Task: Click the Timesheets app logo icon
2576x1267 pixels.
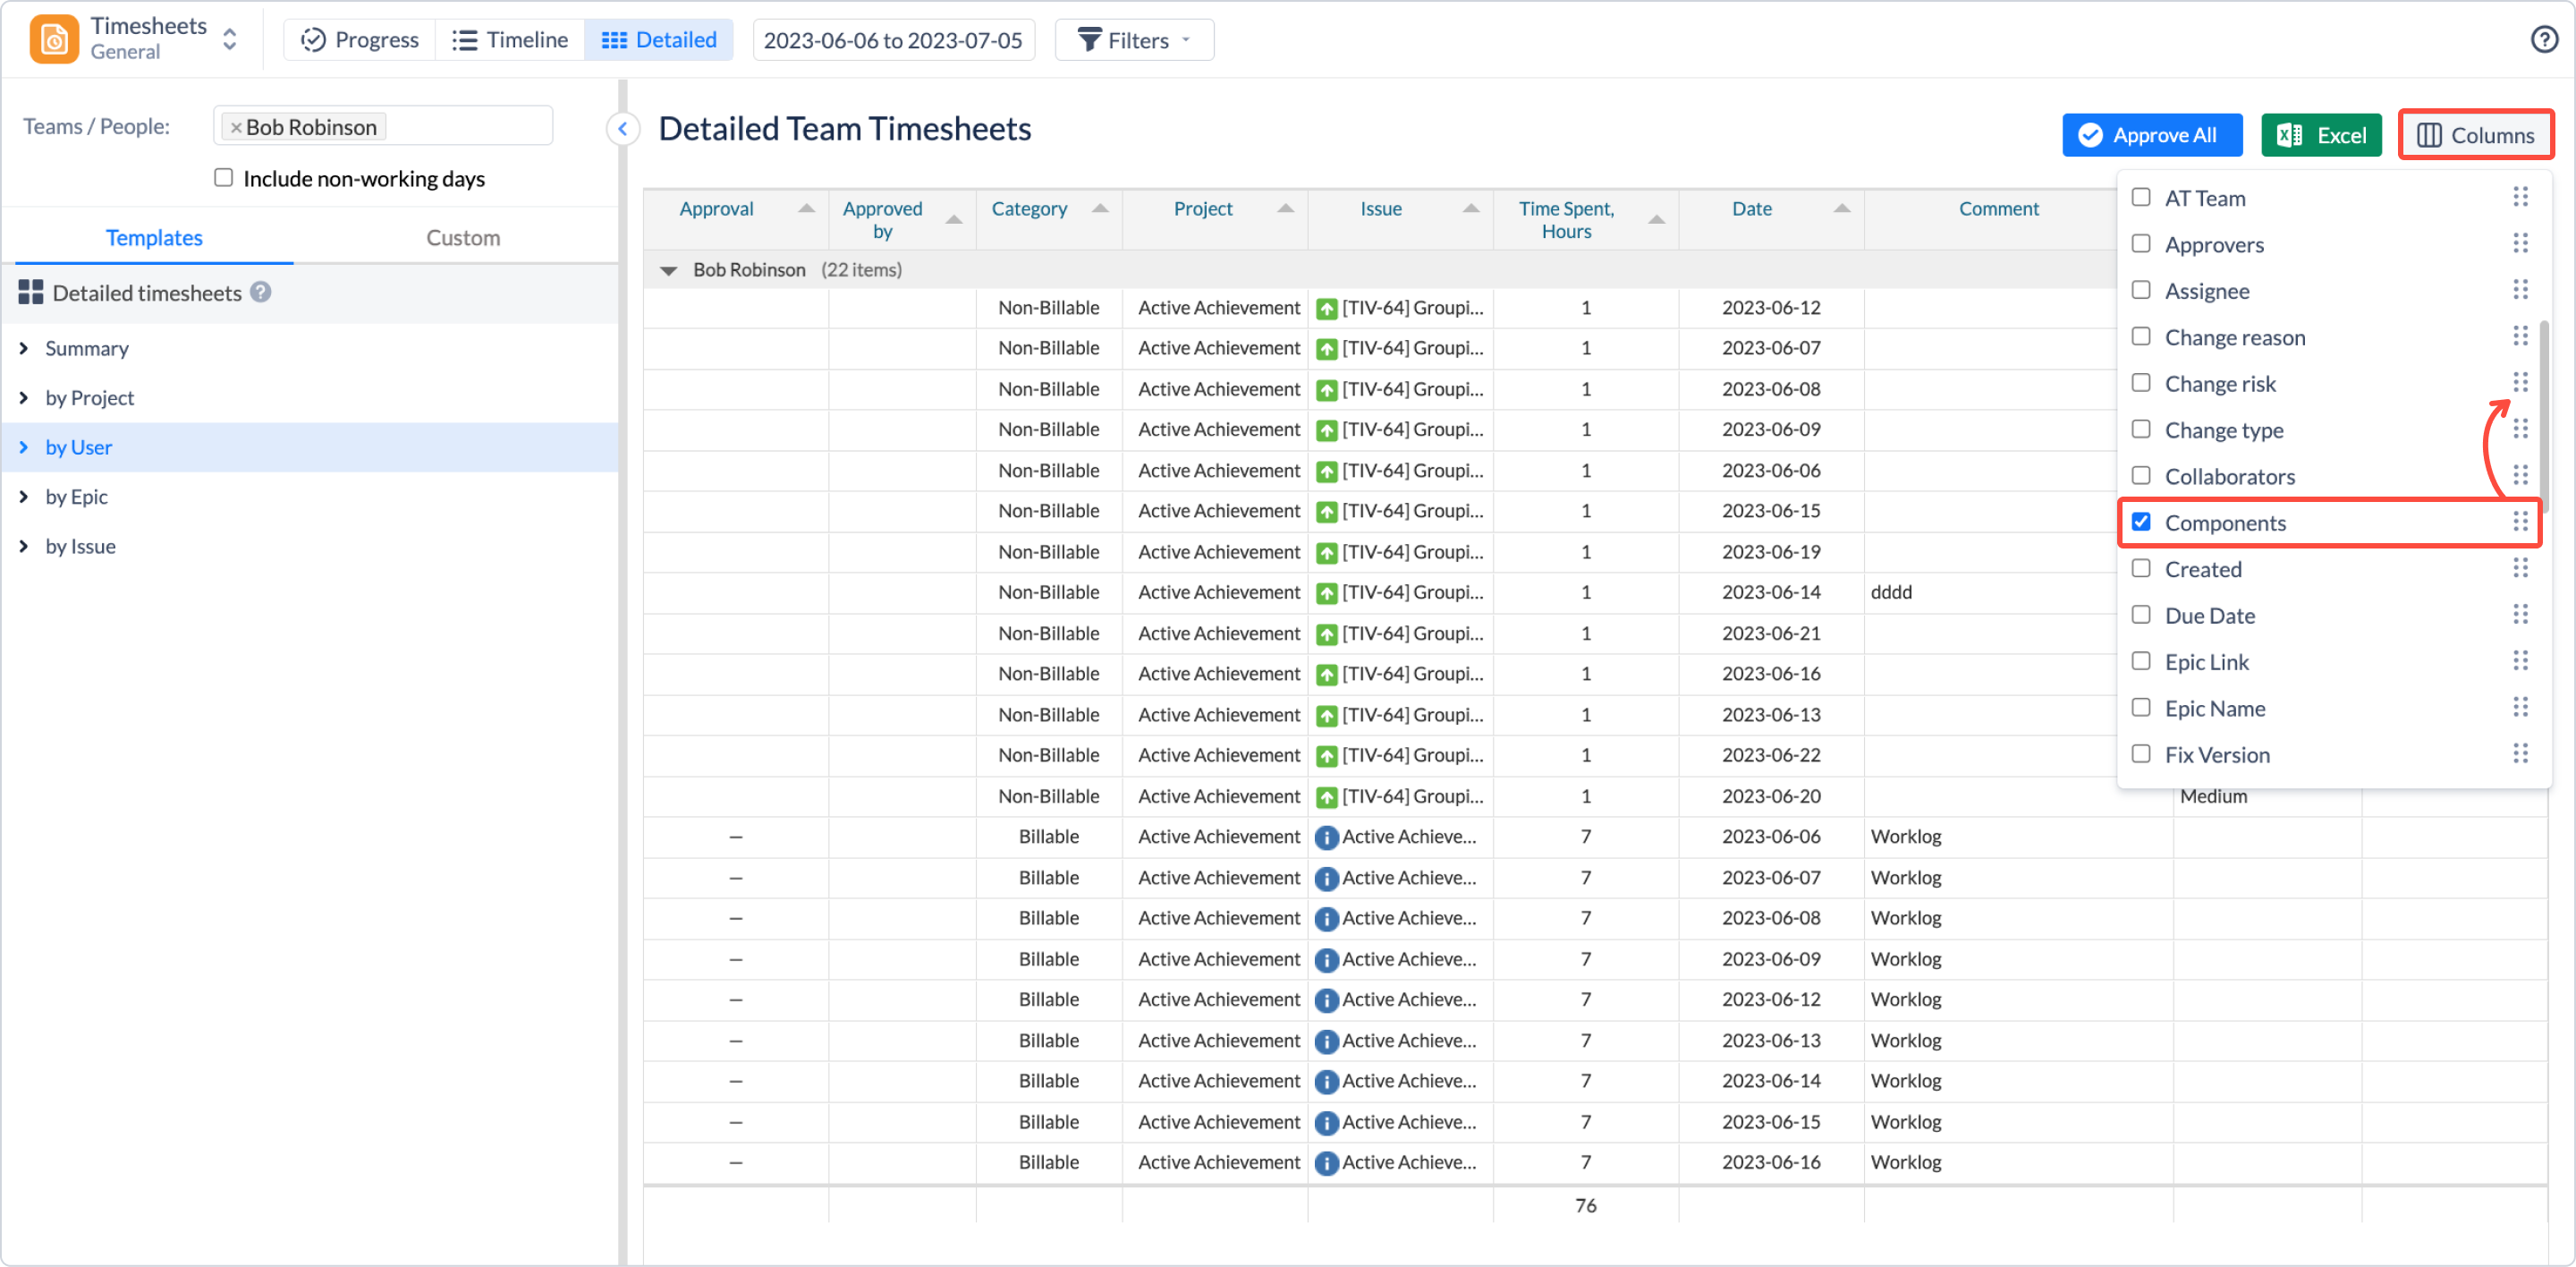Action: tap(54, 40)
